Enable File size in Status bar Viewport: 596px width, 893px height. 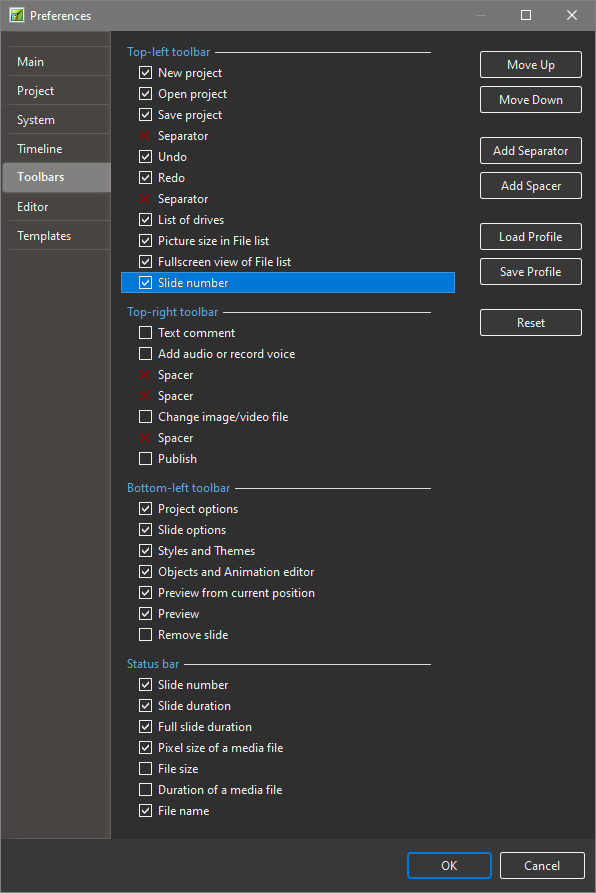tap(146, 769)
